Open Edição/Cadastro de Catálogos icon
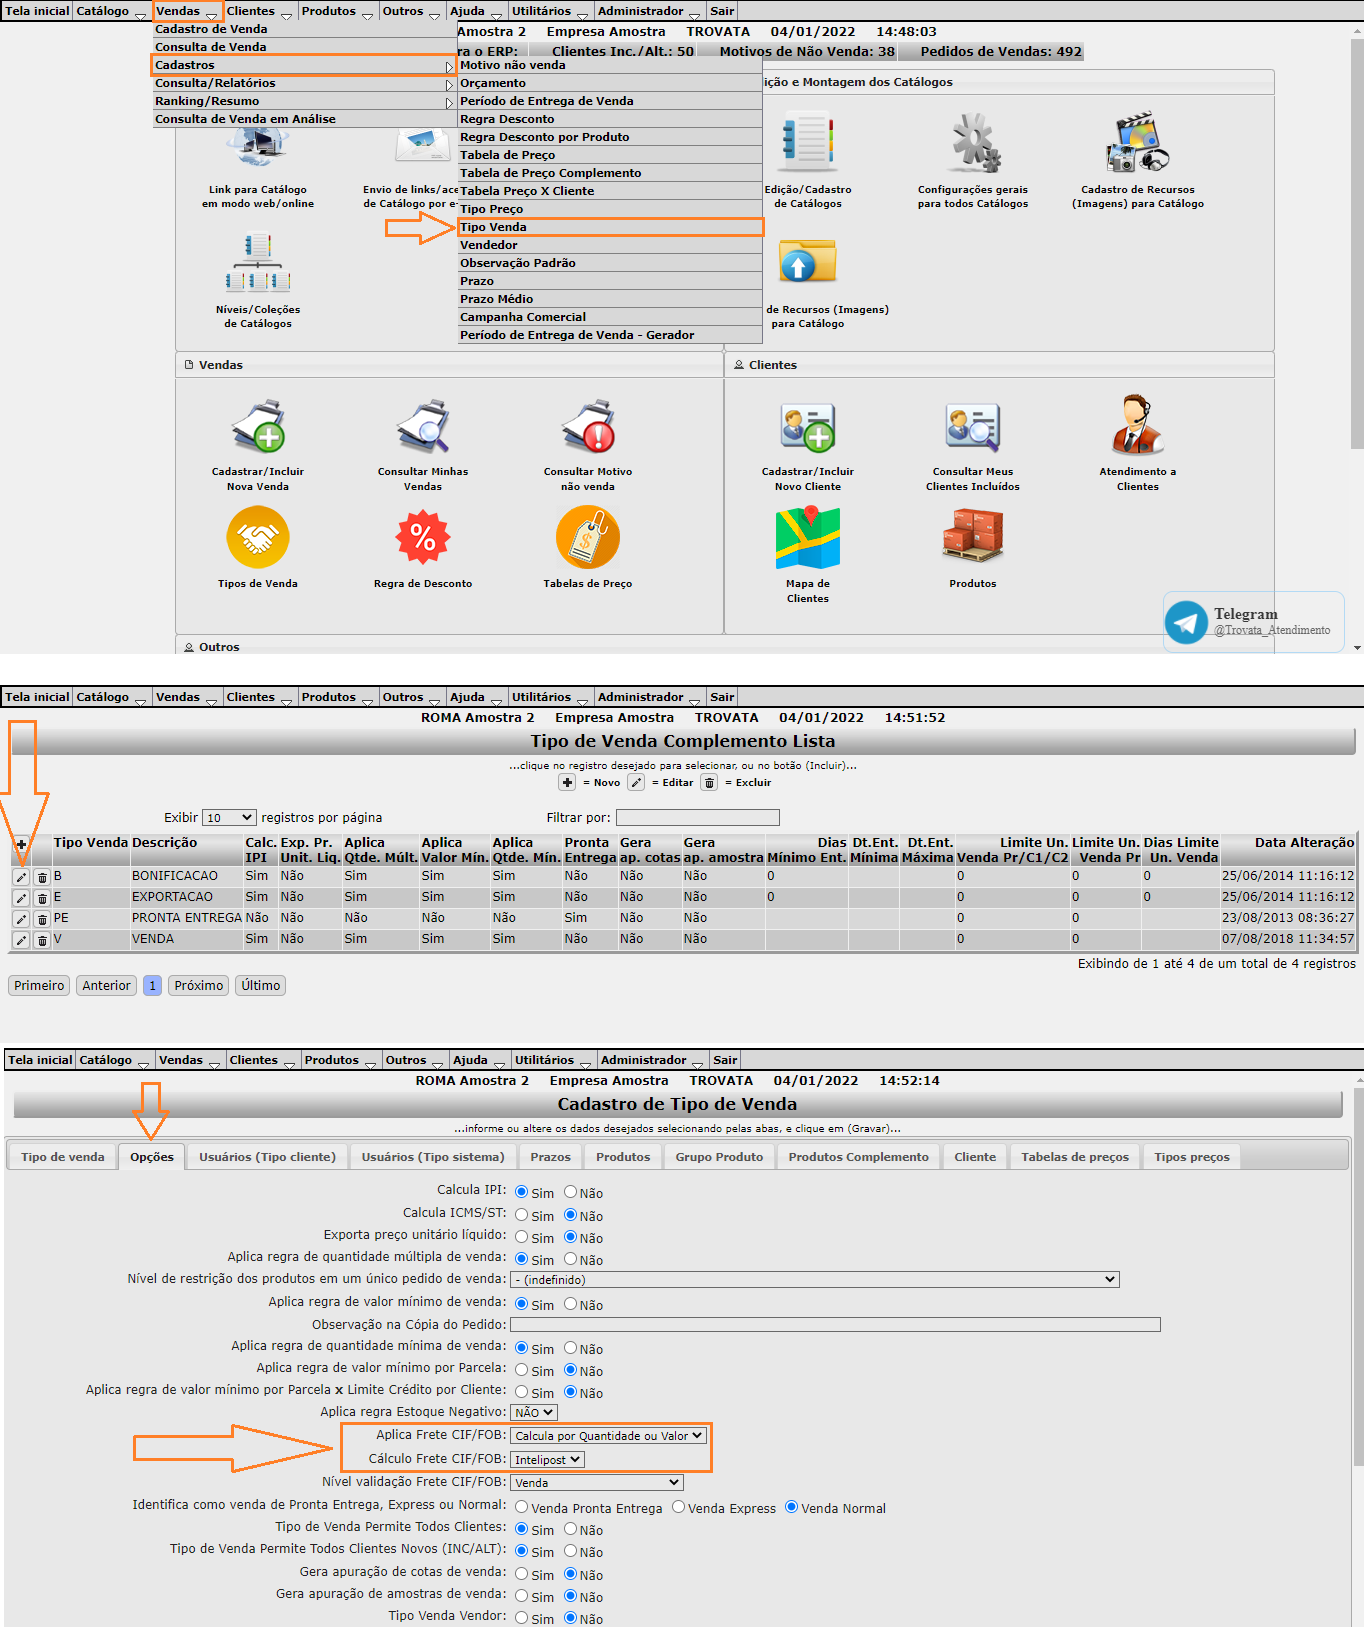 coord(808,142)
